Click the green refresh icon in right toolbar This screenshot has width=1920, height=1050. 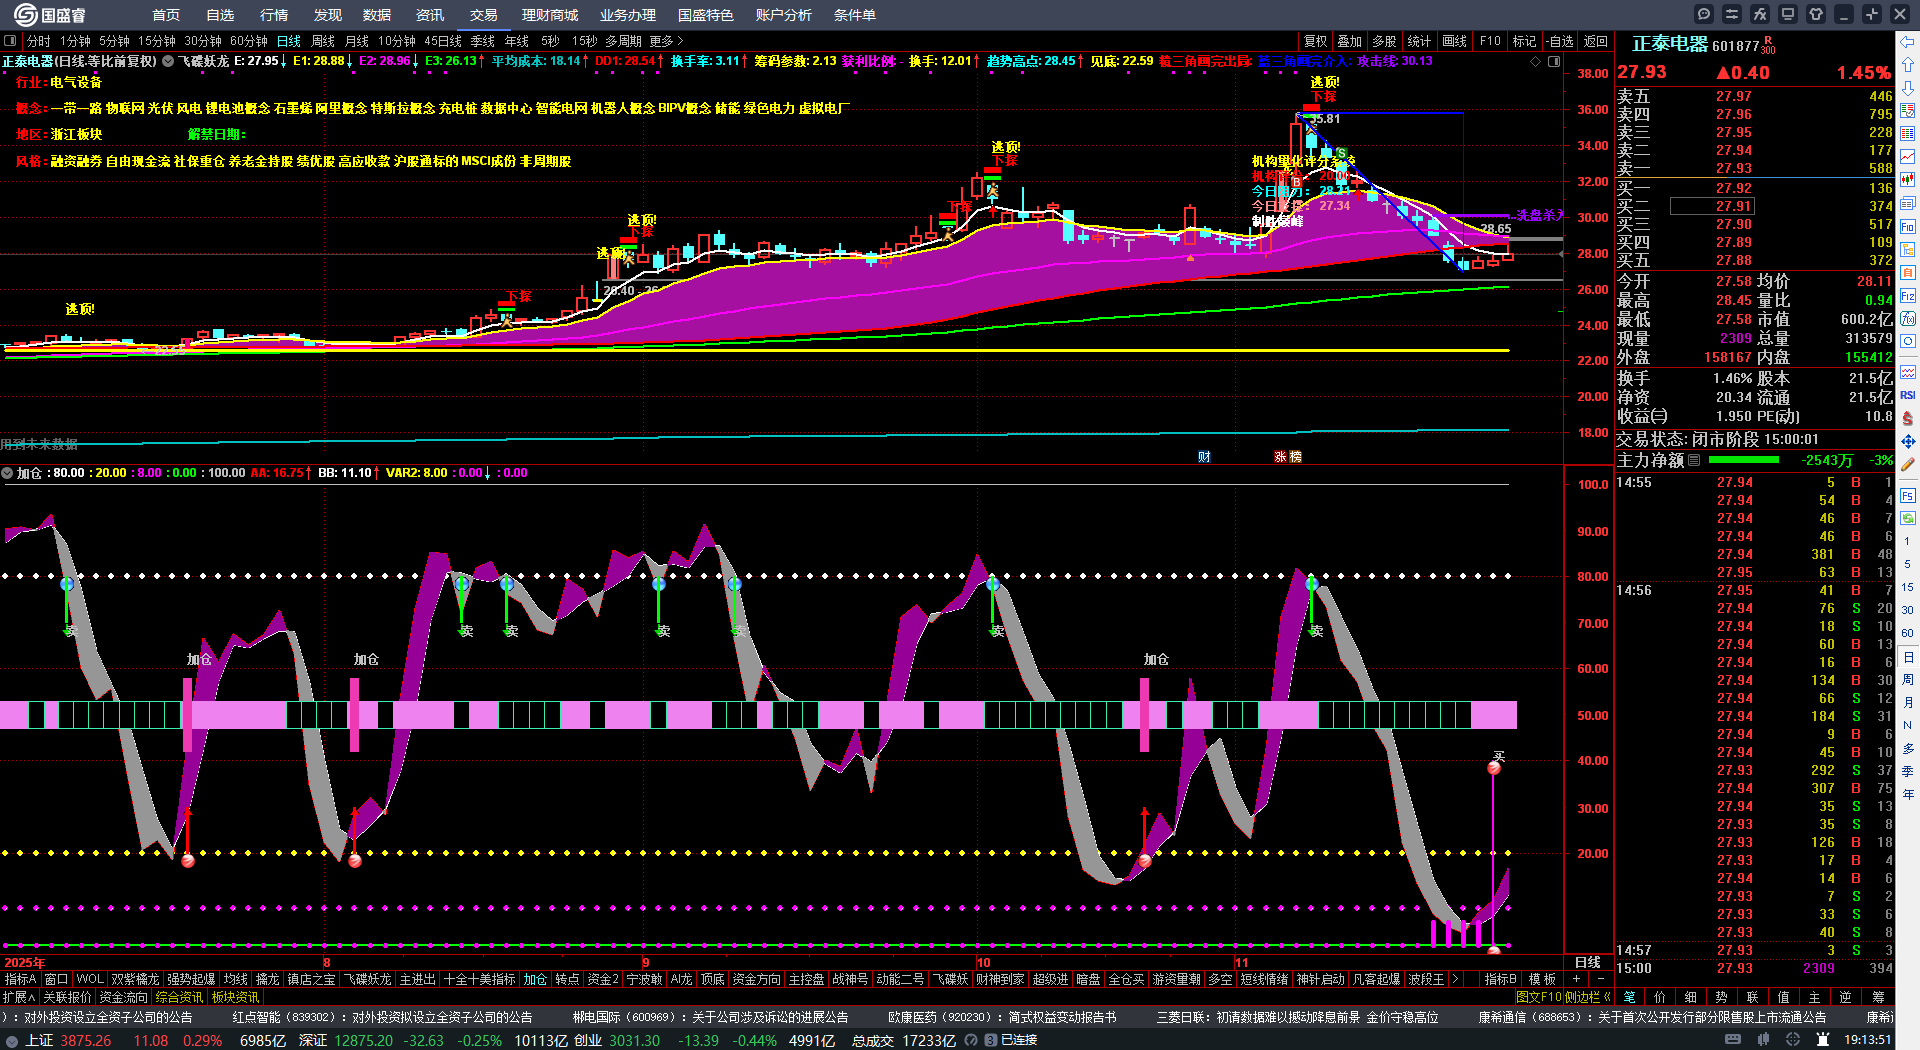[1908, 518]
